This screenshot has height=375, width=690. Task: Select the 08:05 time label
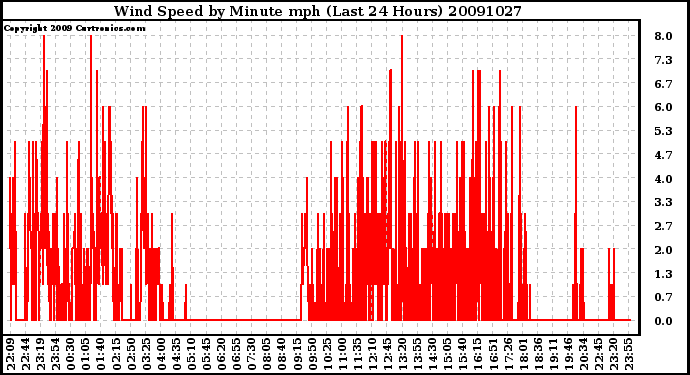click(x=267, y=354)
